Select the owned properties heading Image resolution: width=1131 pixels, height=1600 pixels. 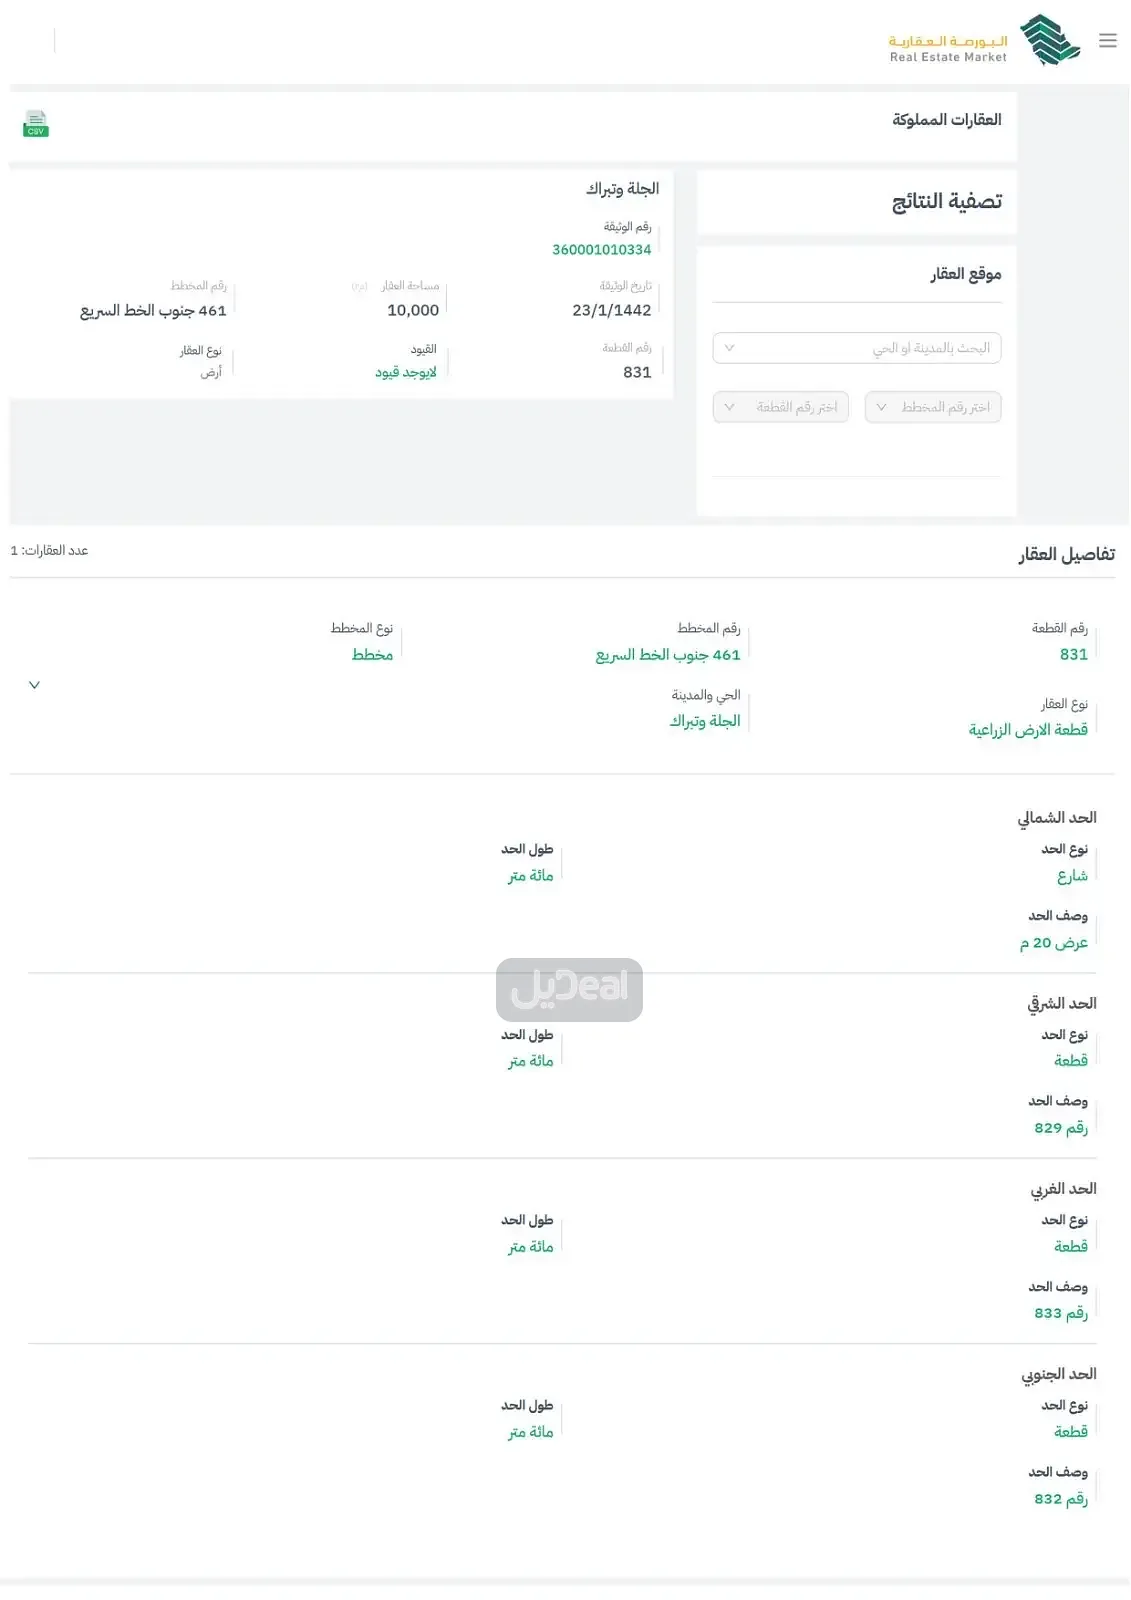(947, 120)
